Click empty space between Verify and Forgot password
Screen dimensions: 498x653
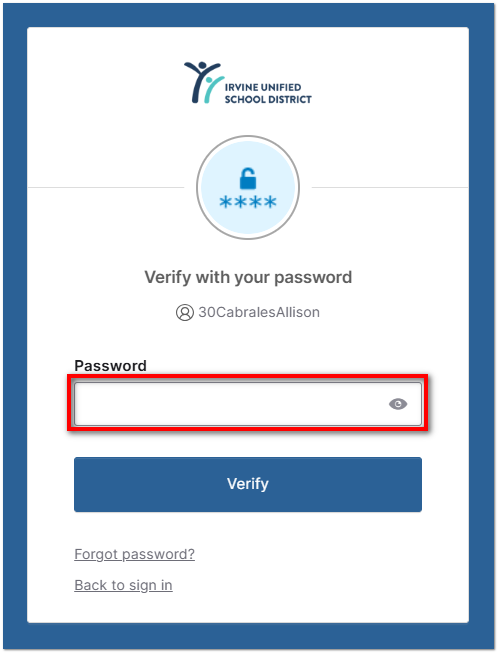pos(248,529)
